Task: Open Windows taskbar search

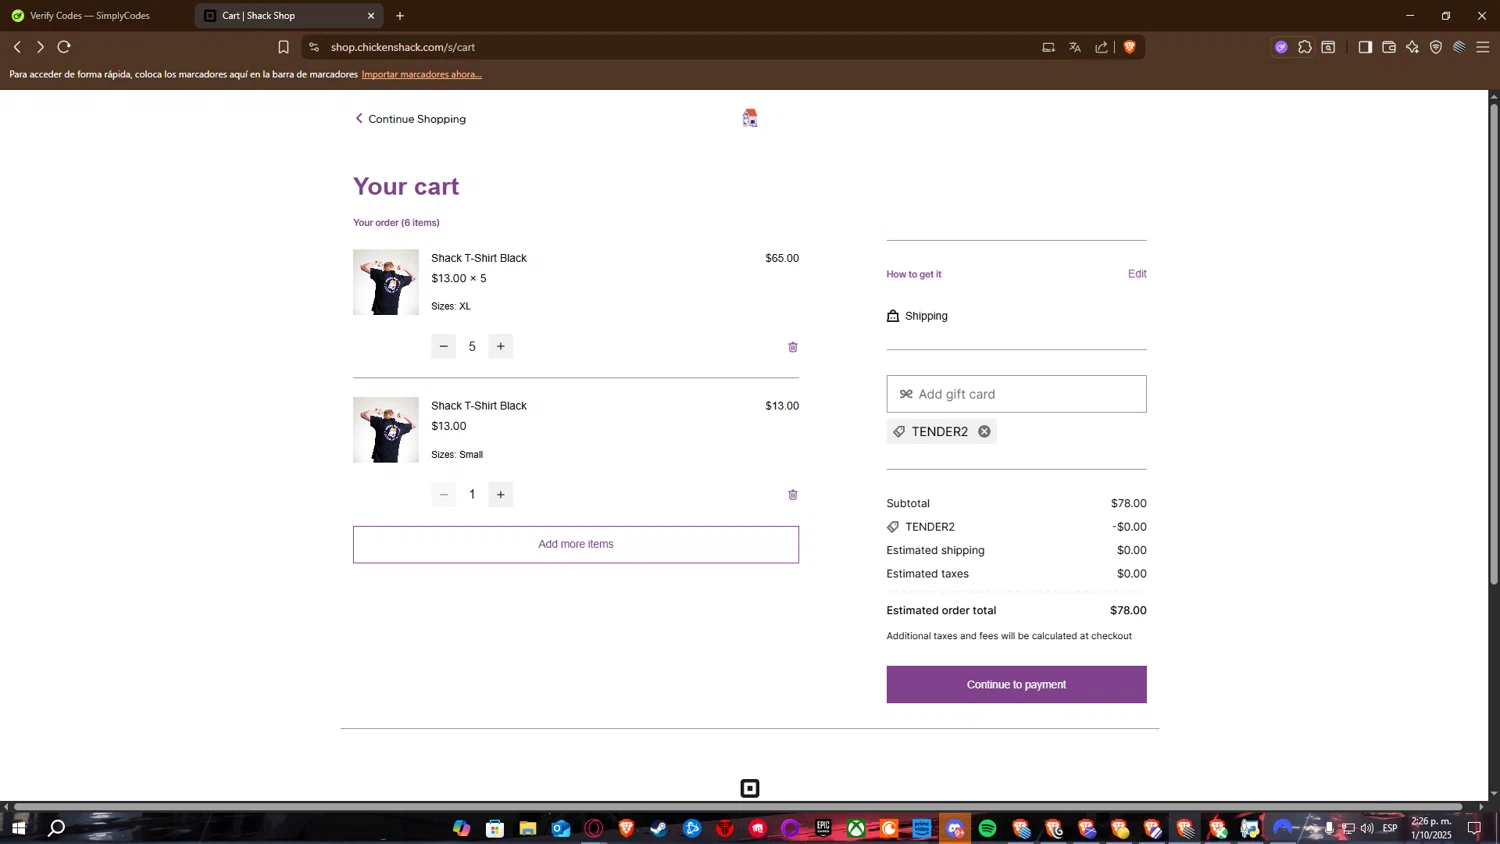Action: (x=57, y=828)
